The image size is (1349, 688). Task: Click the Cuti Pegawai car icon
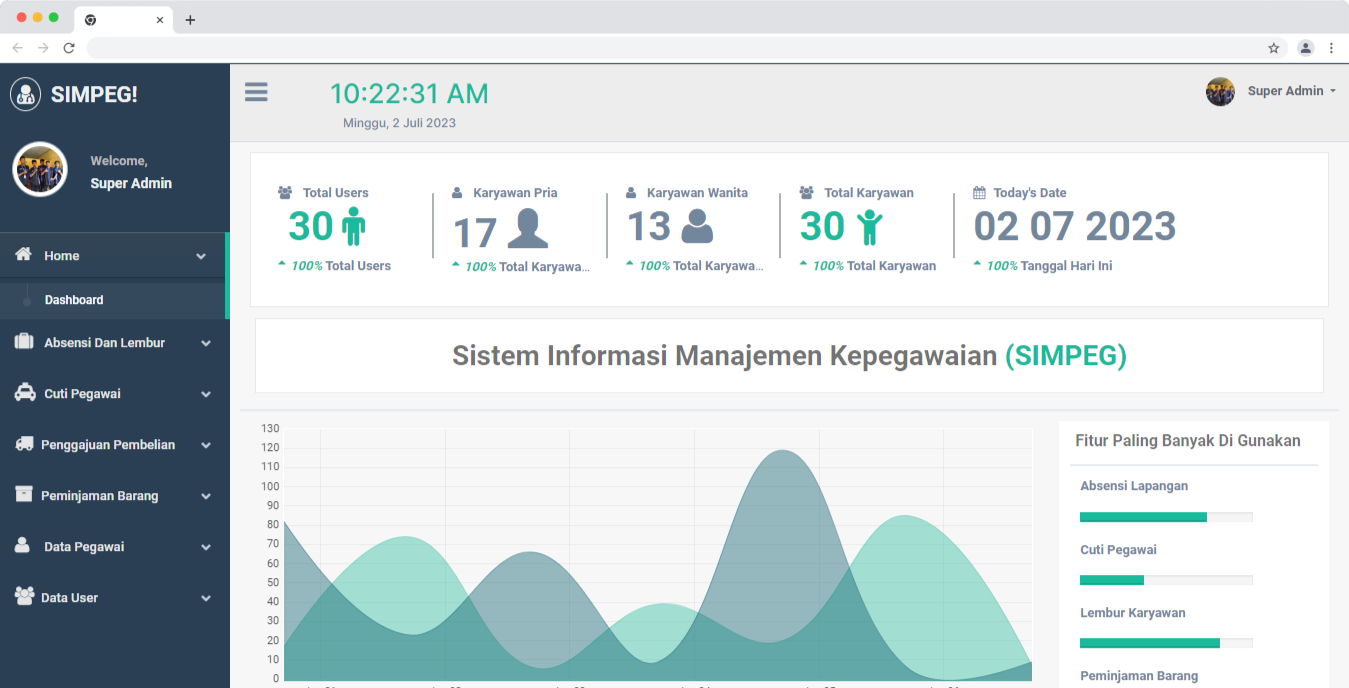pos(24,393)
